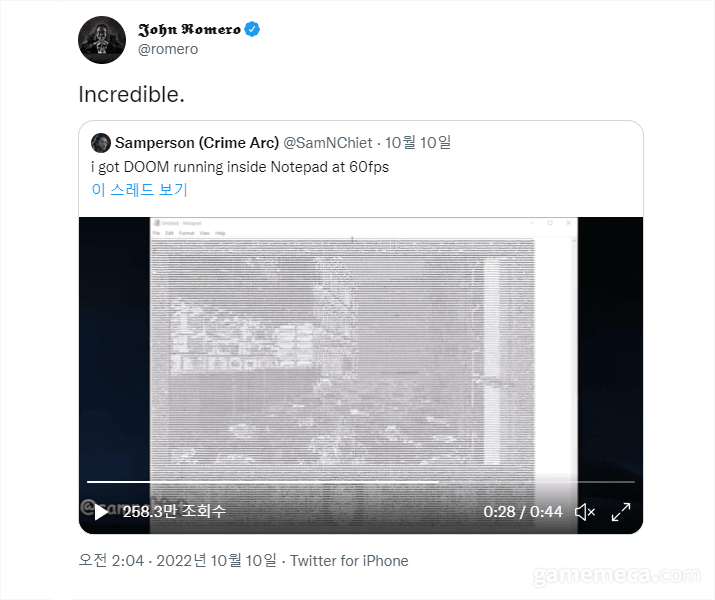Click the tweet timestamp 오전 2:04
This screenshot has height=600, width=715.
pyautogui.click(x=111, y=560)
